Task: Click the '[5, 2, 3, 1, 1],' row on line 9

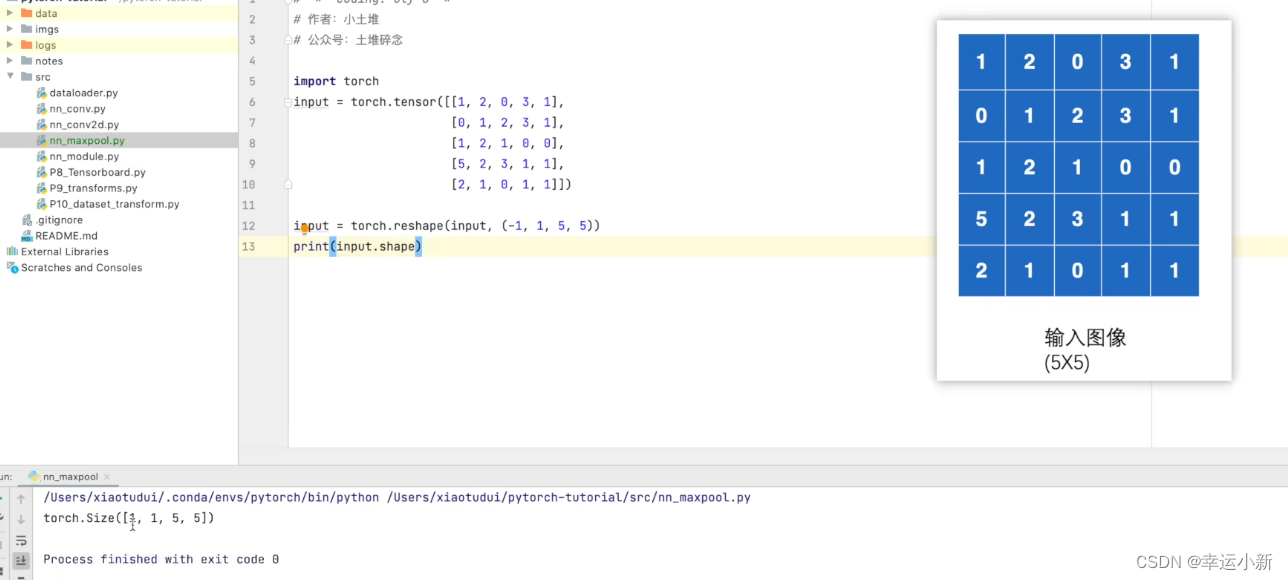Action: click(x=508, y=164)
